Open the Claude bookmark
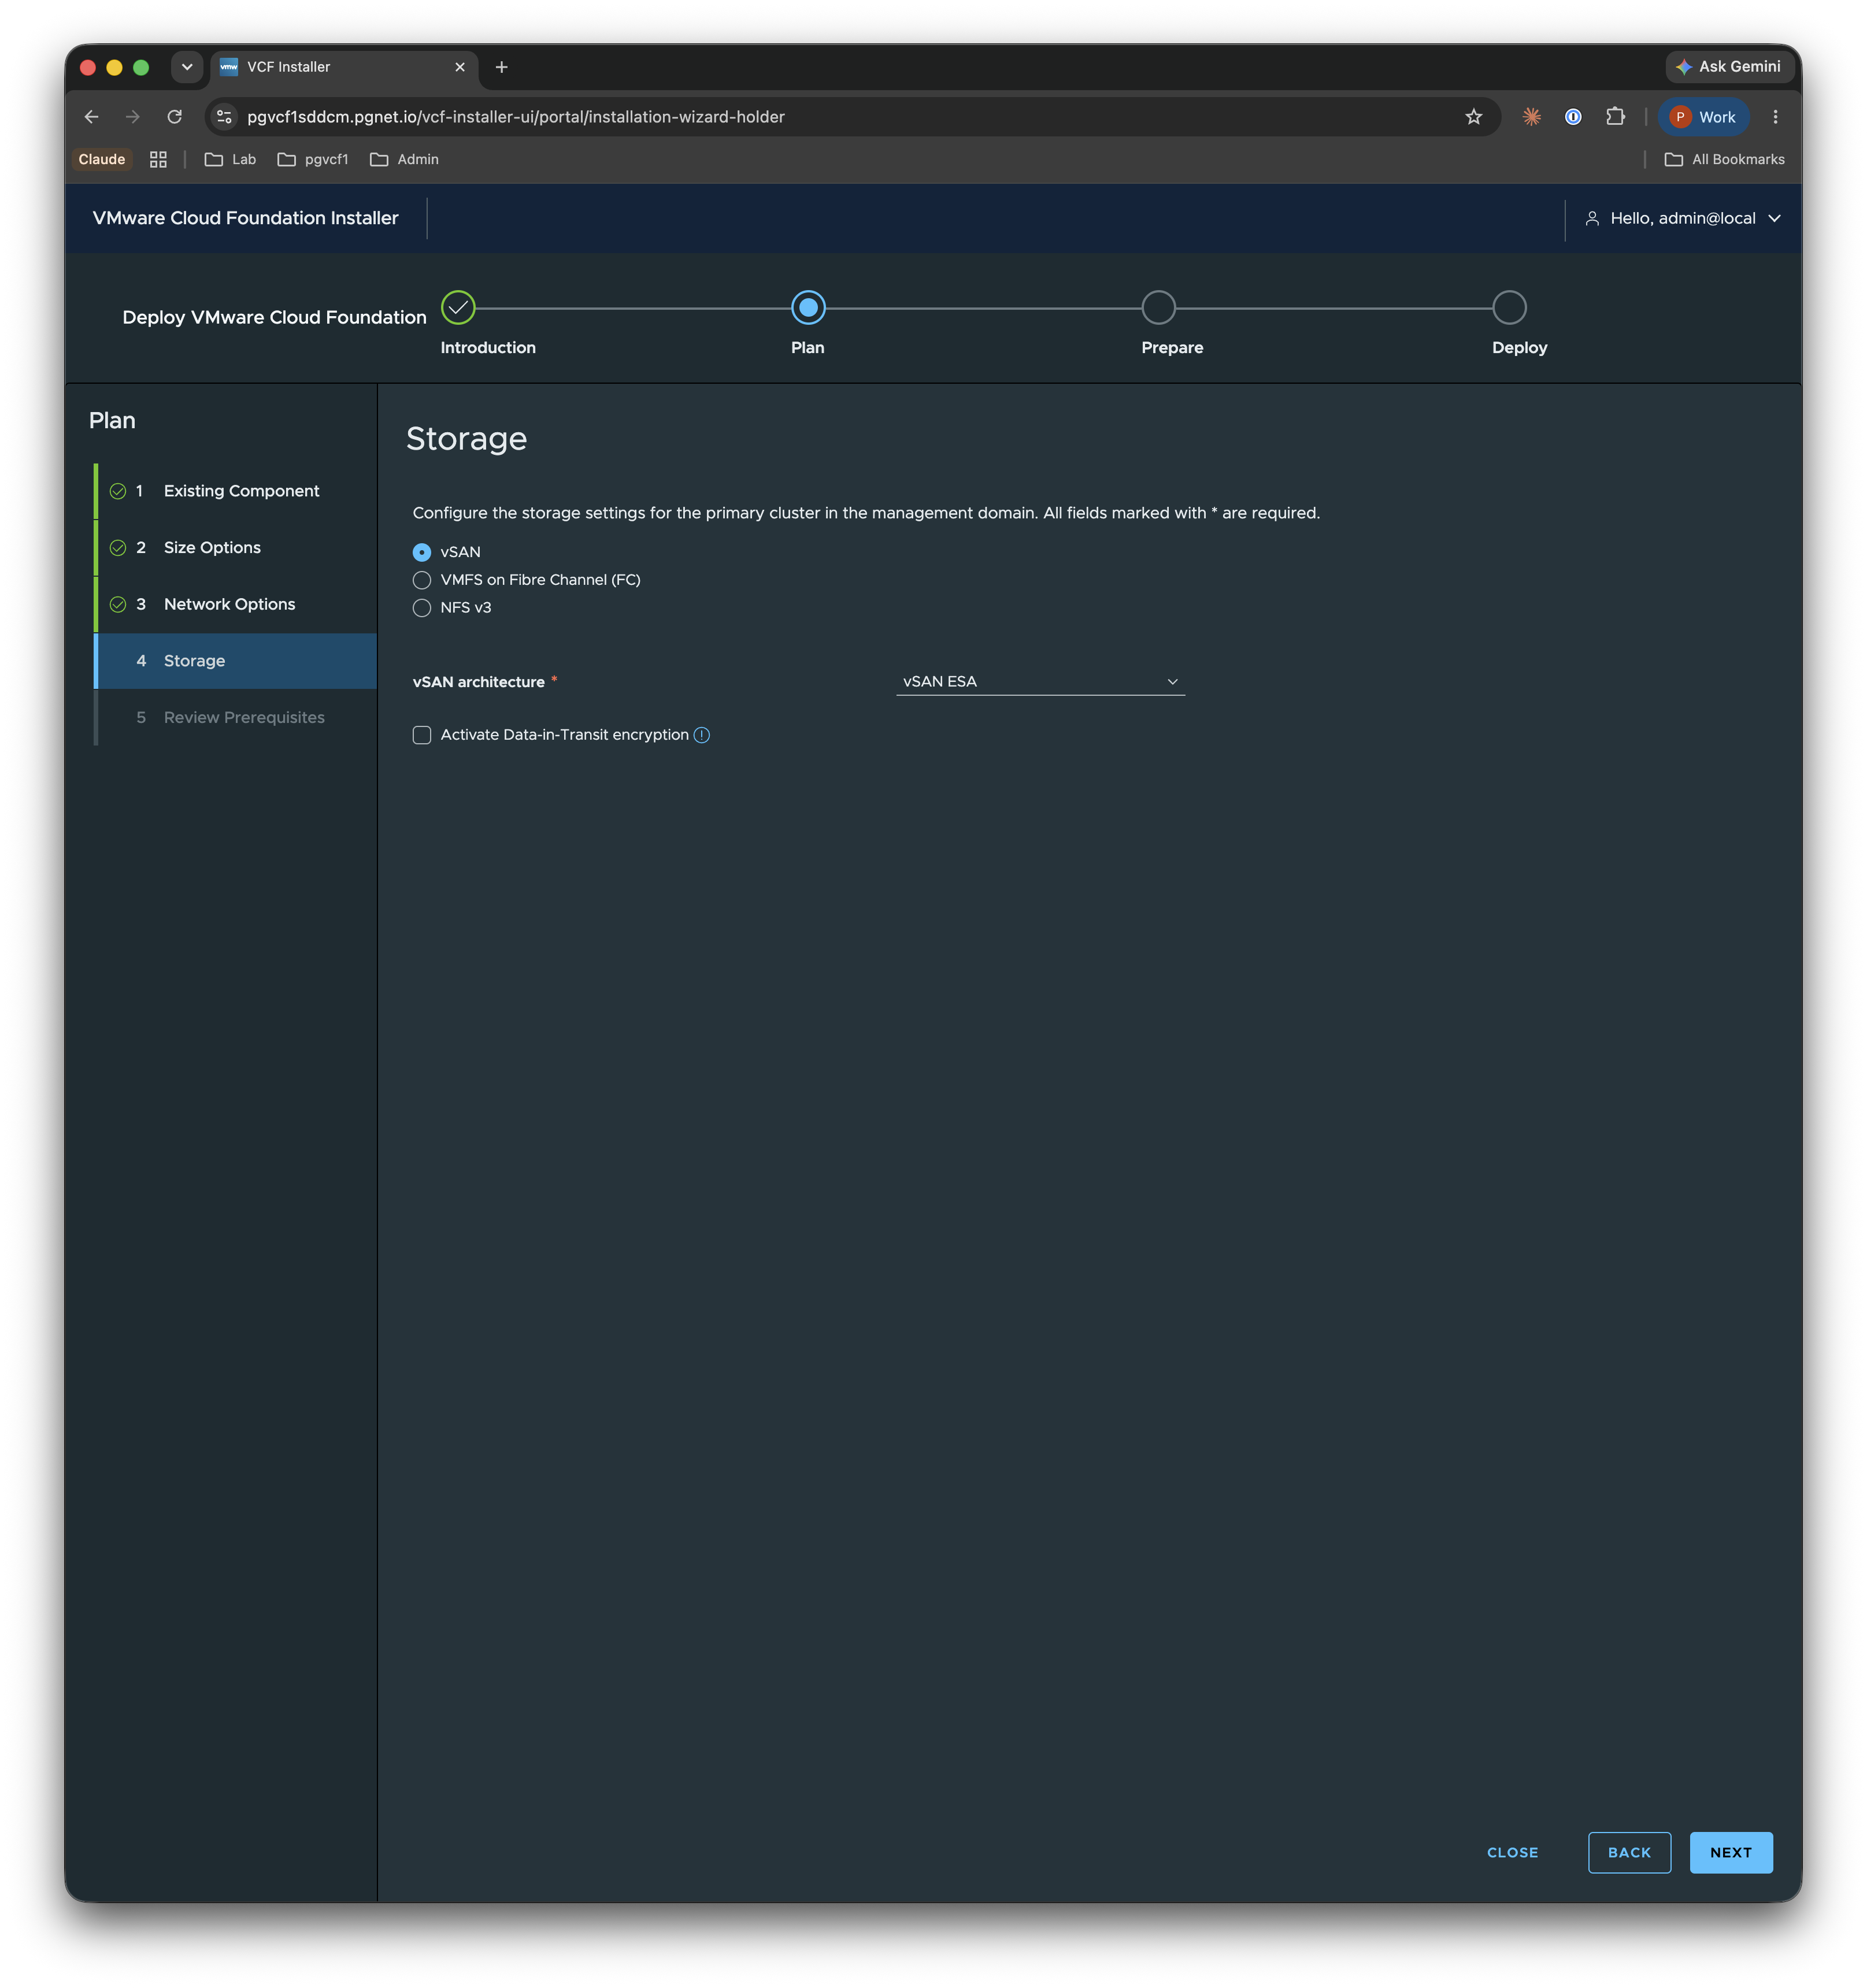Viewport: 1867px width, 1988px height. point(102,159)
